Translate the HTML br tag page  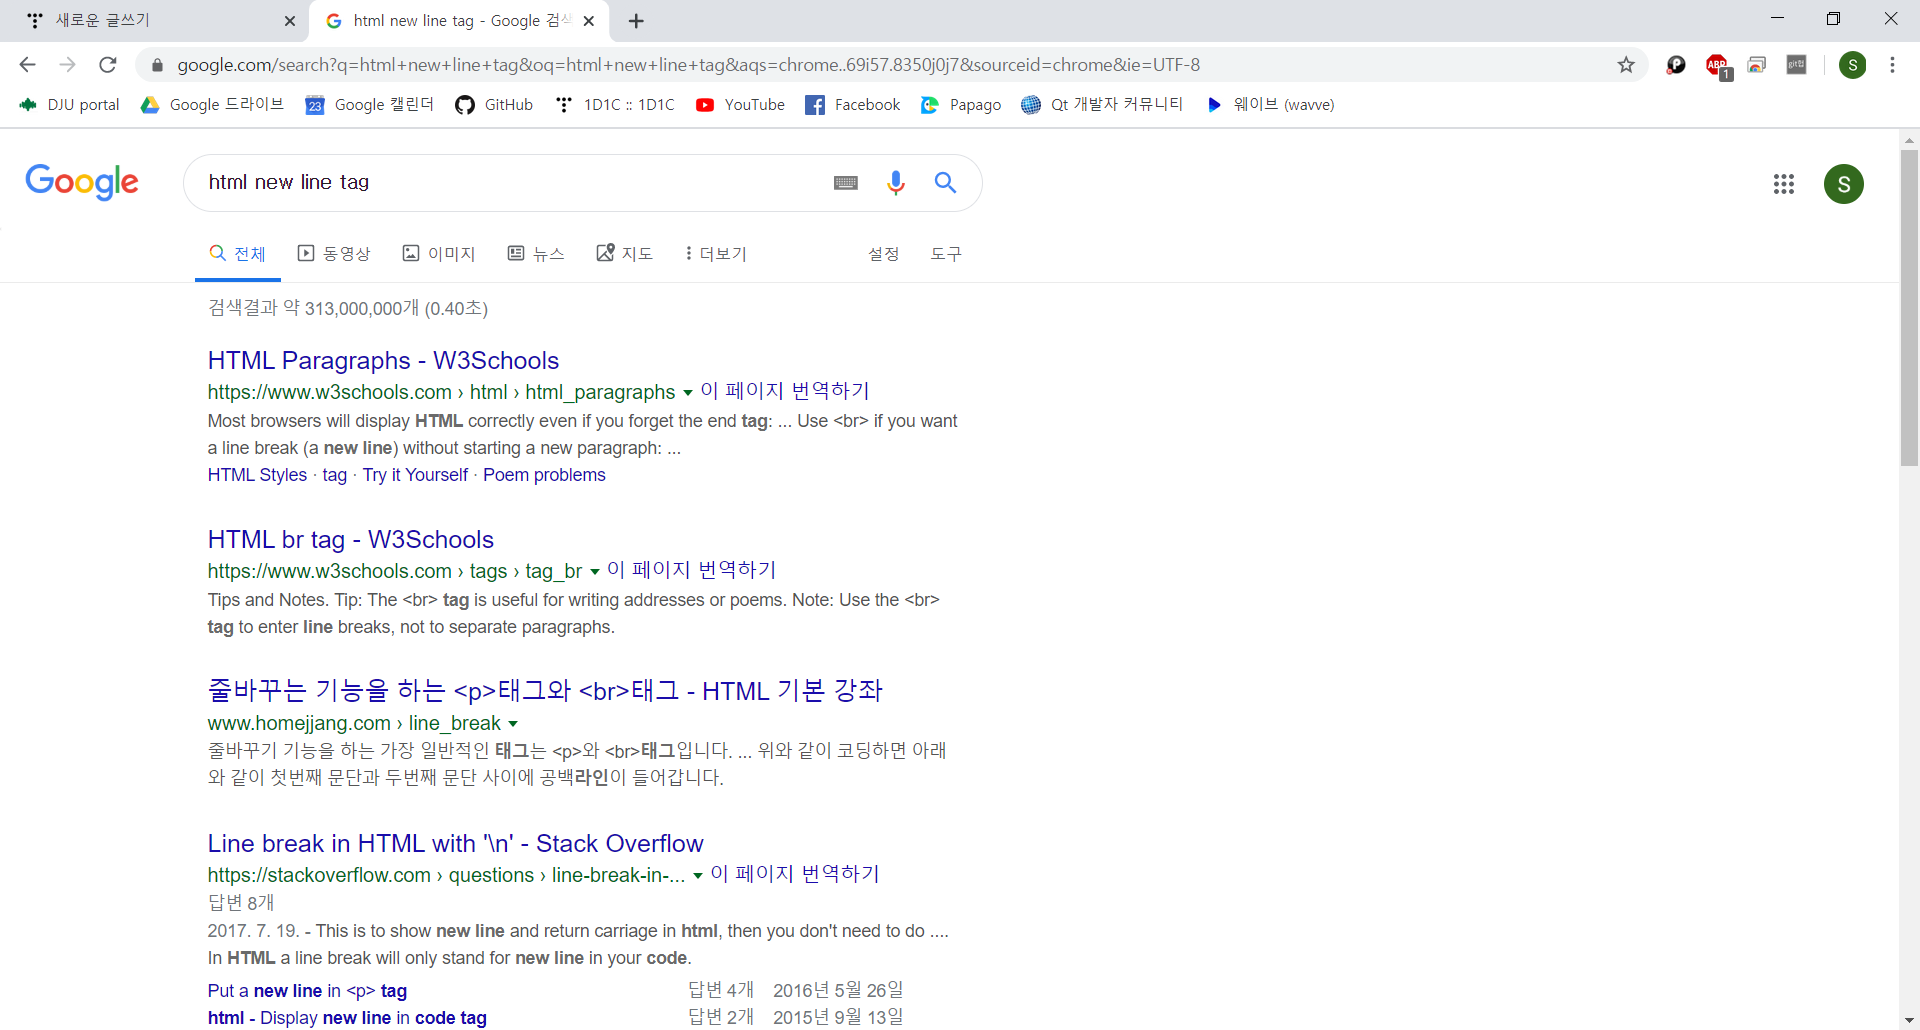(692, 570)
